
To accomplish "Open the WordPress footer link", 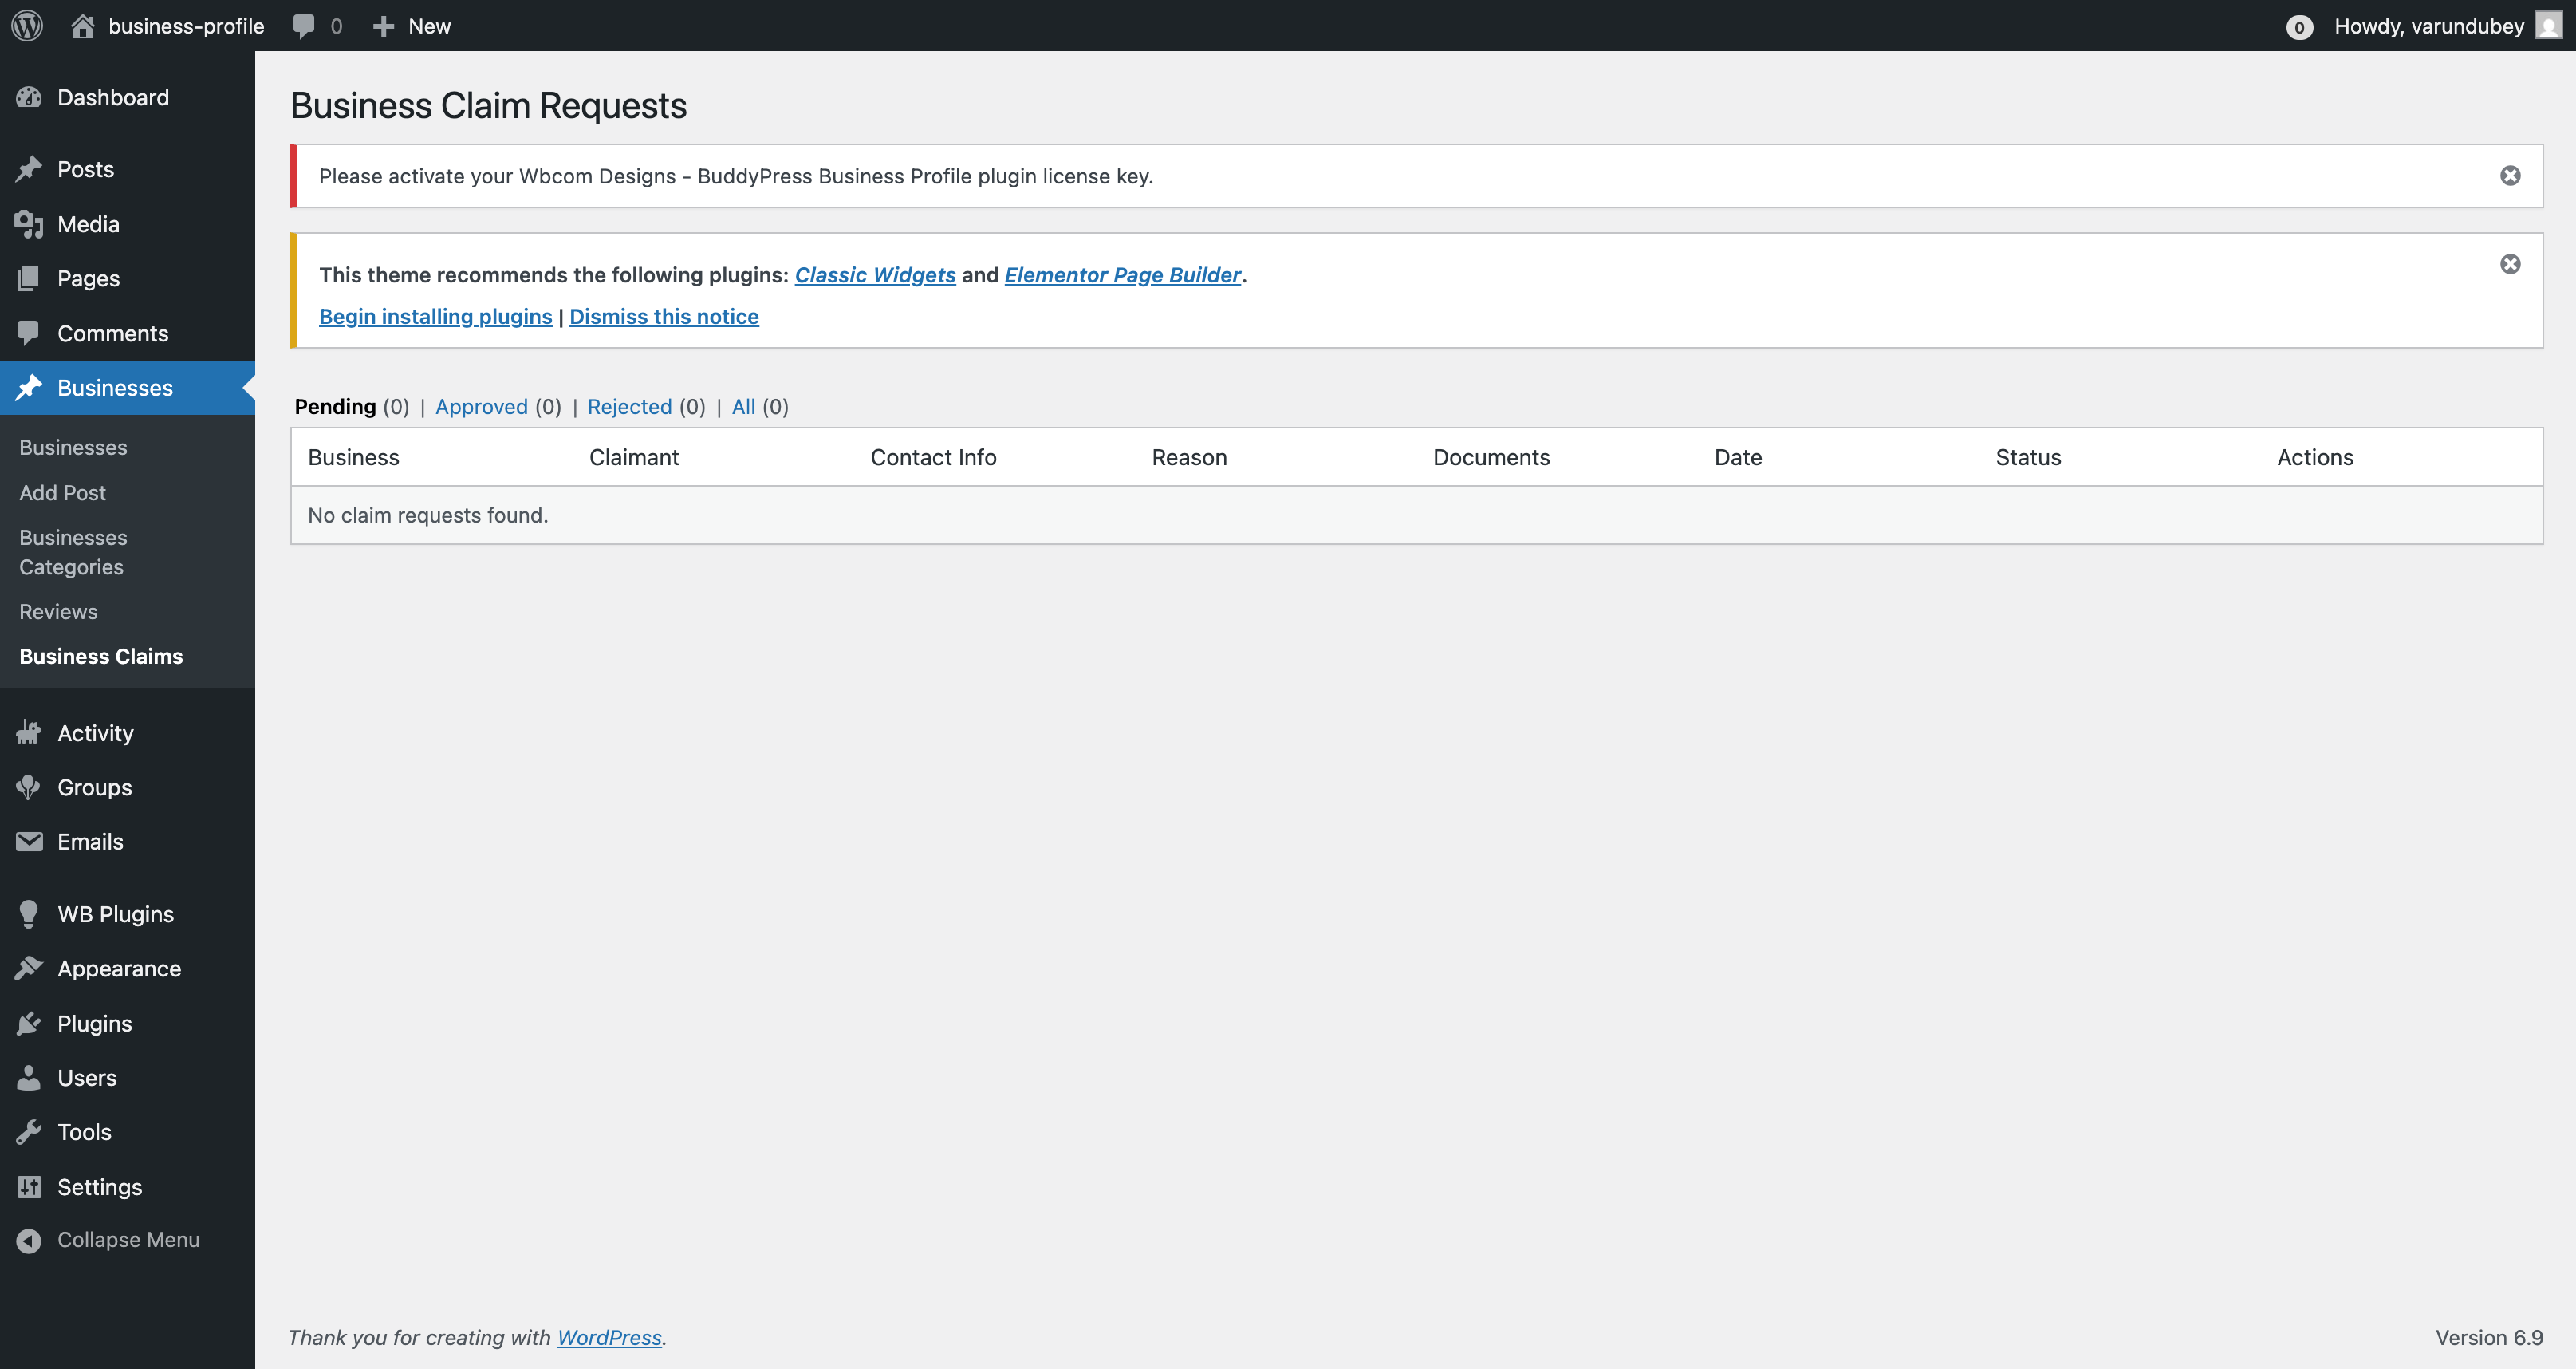I will point(609,1337).
